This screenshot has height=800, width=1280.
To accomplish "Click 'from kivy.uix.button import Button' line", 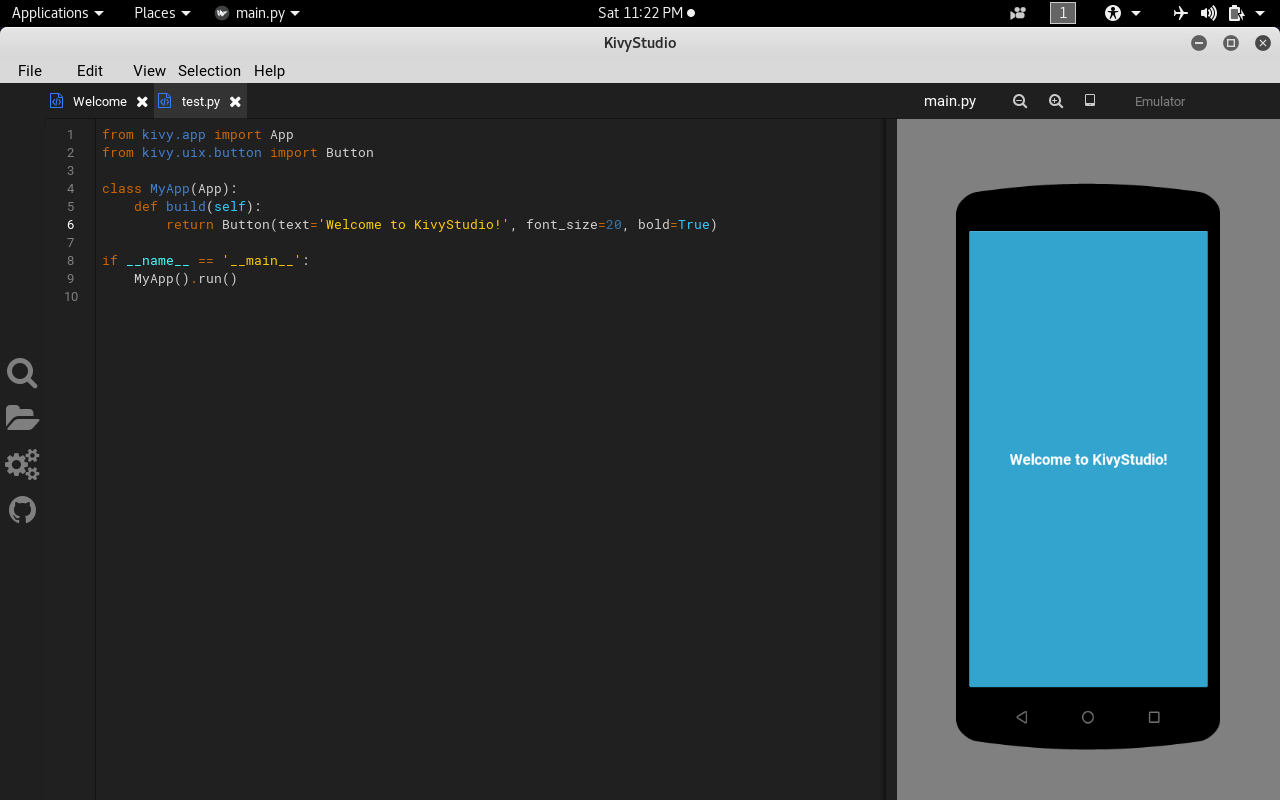I will (238, 152).
